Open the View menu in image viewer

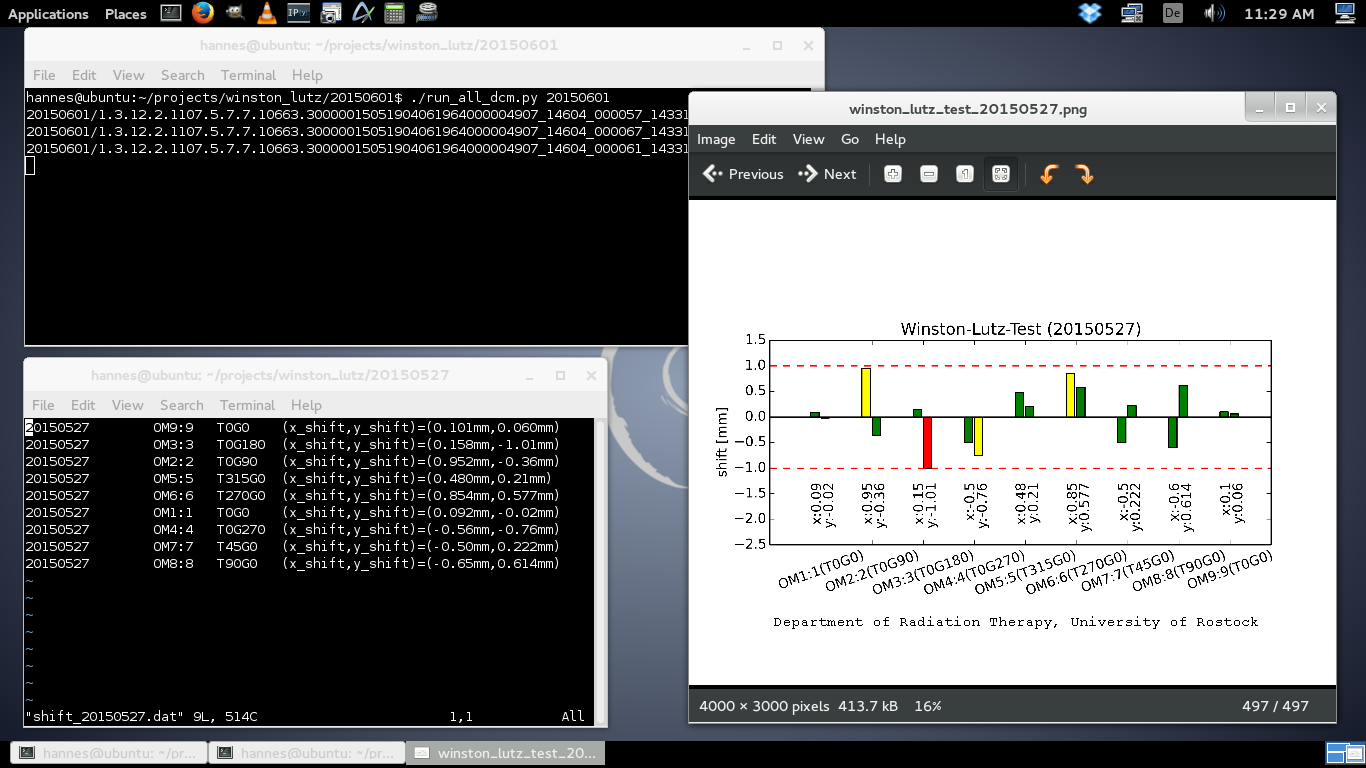click(x=808, y=139)
